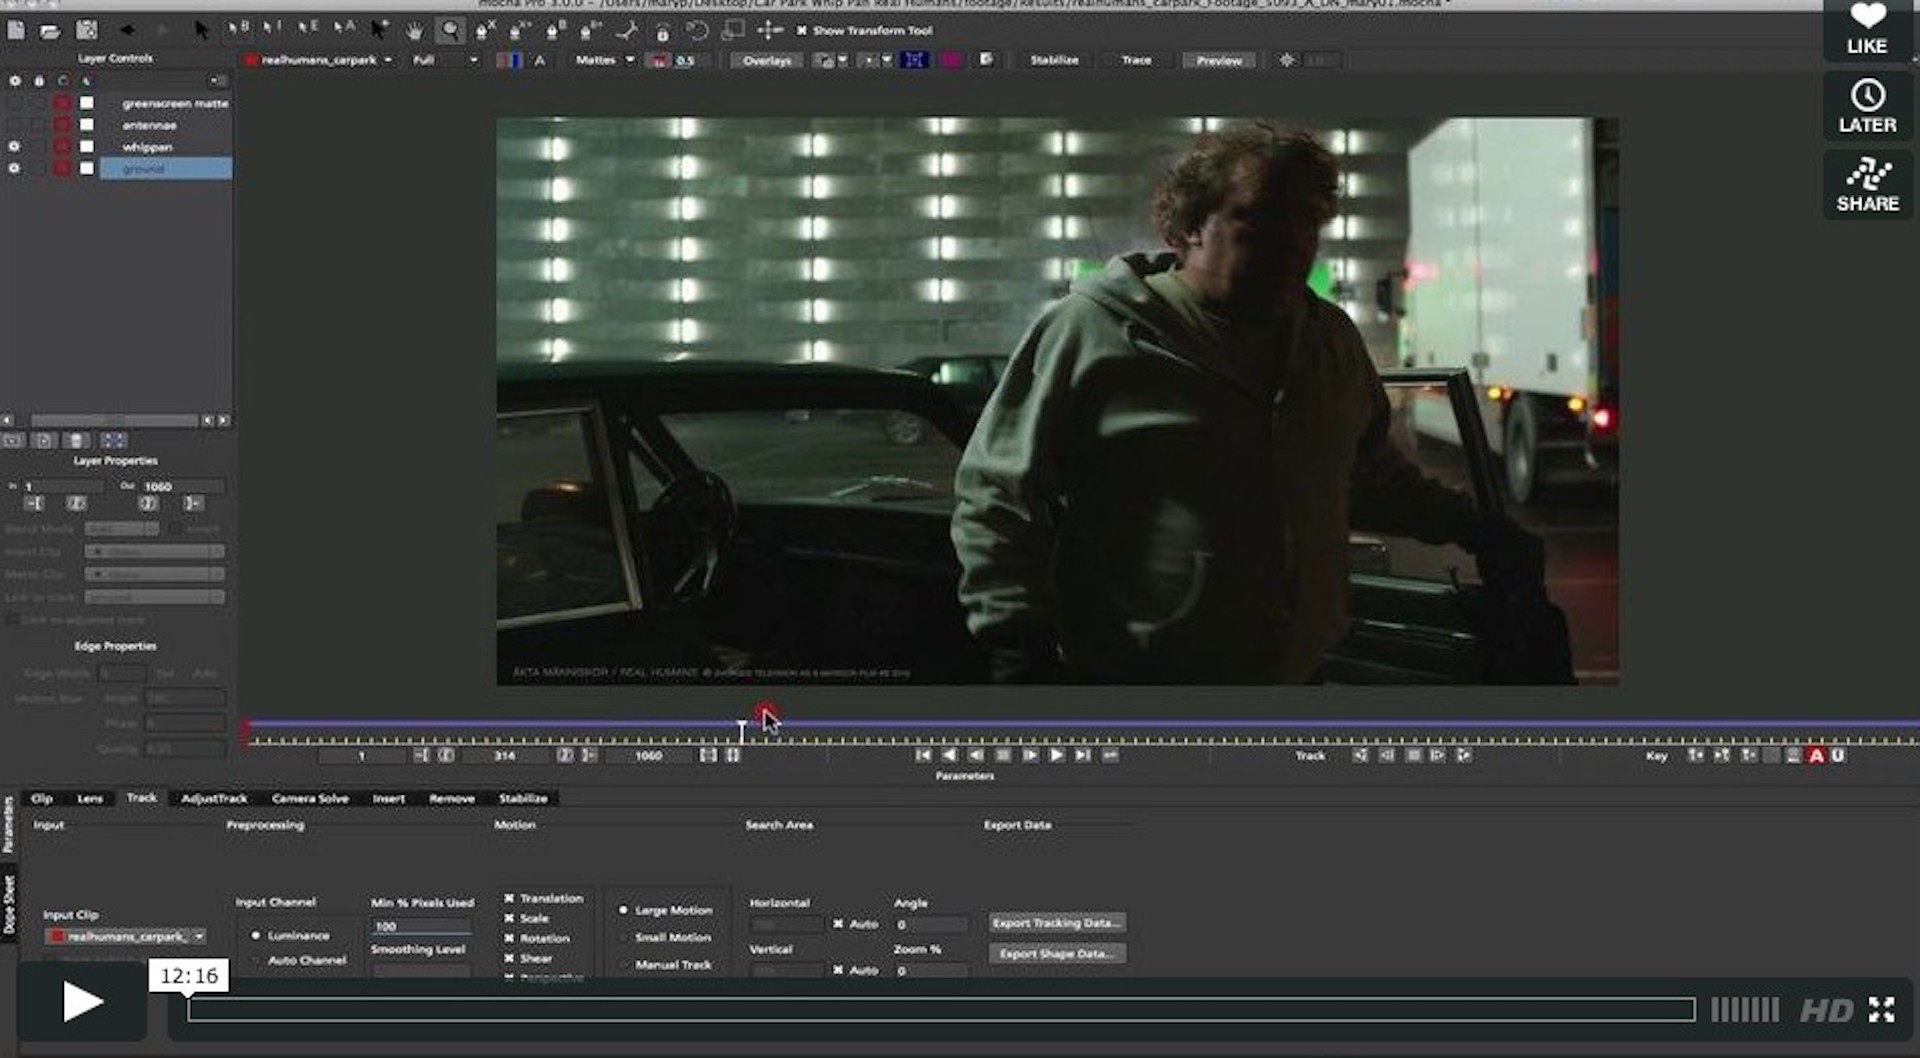1920x1058 pixels.
Task: Select the Manual Track radio option
Action: (623, 964)
